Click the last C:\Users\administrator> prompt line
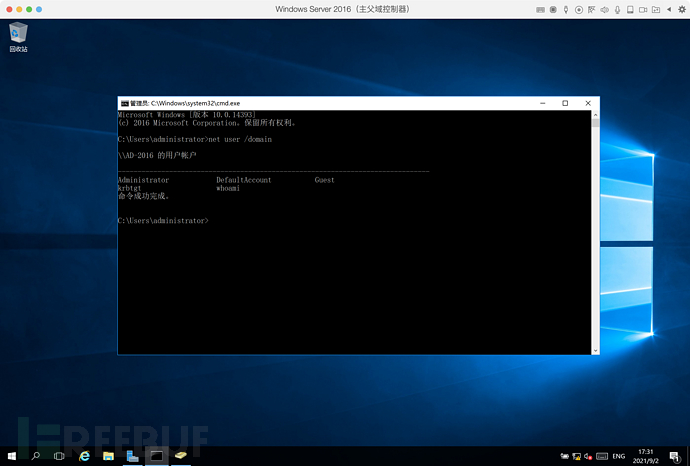690x466 pixels. pyautogui.click(x=163, y=220)
